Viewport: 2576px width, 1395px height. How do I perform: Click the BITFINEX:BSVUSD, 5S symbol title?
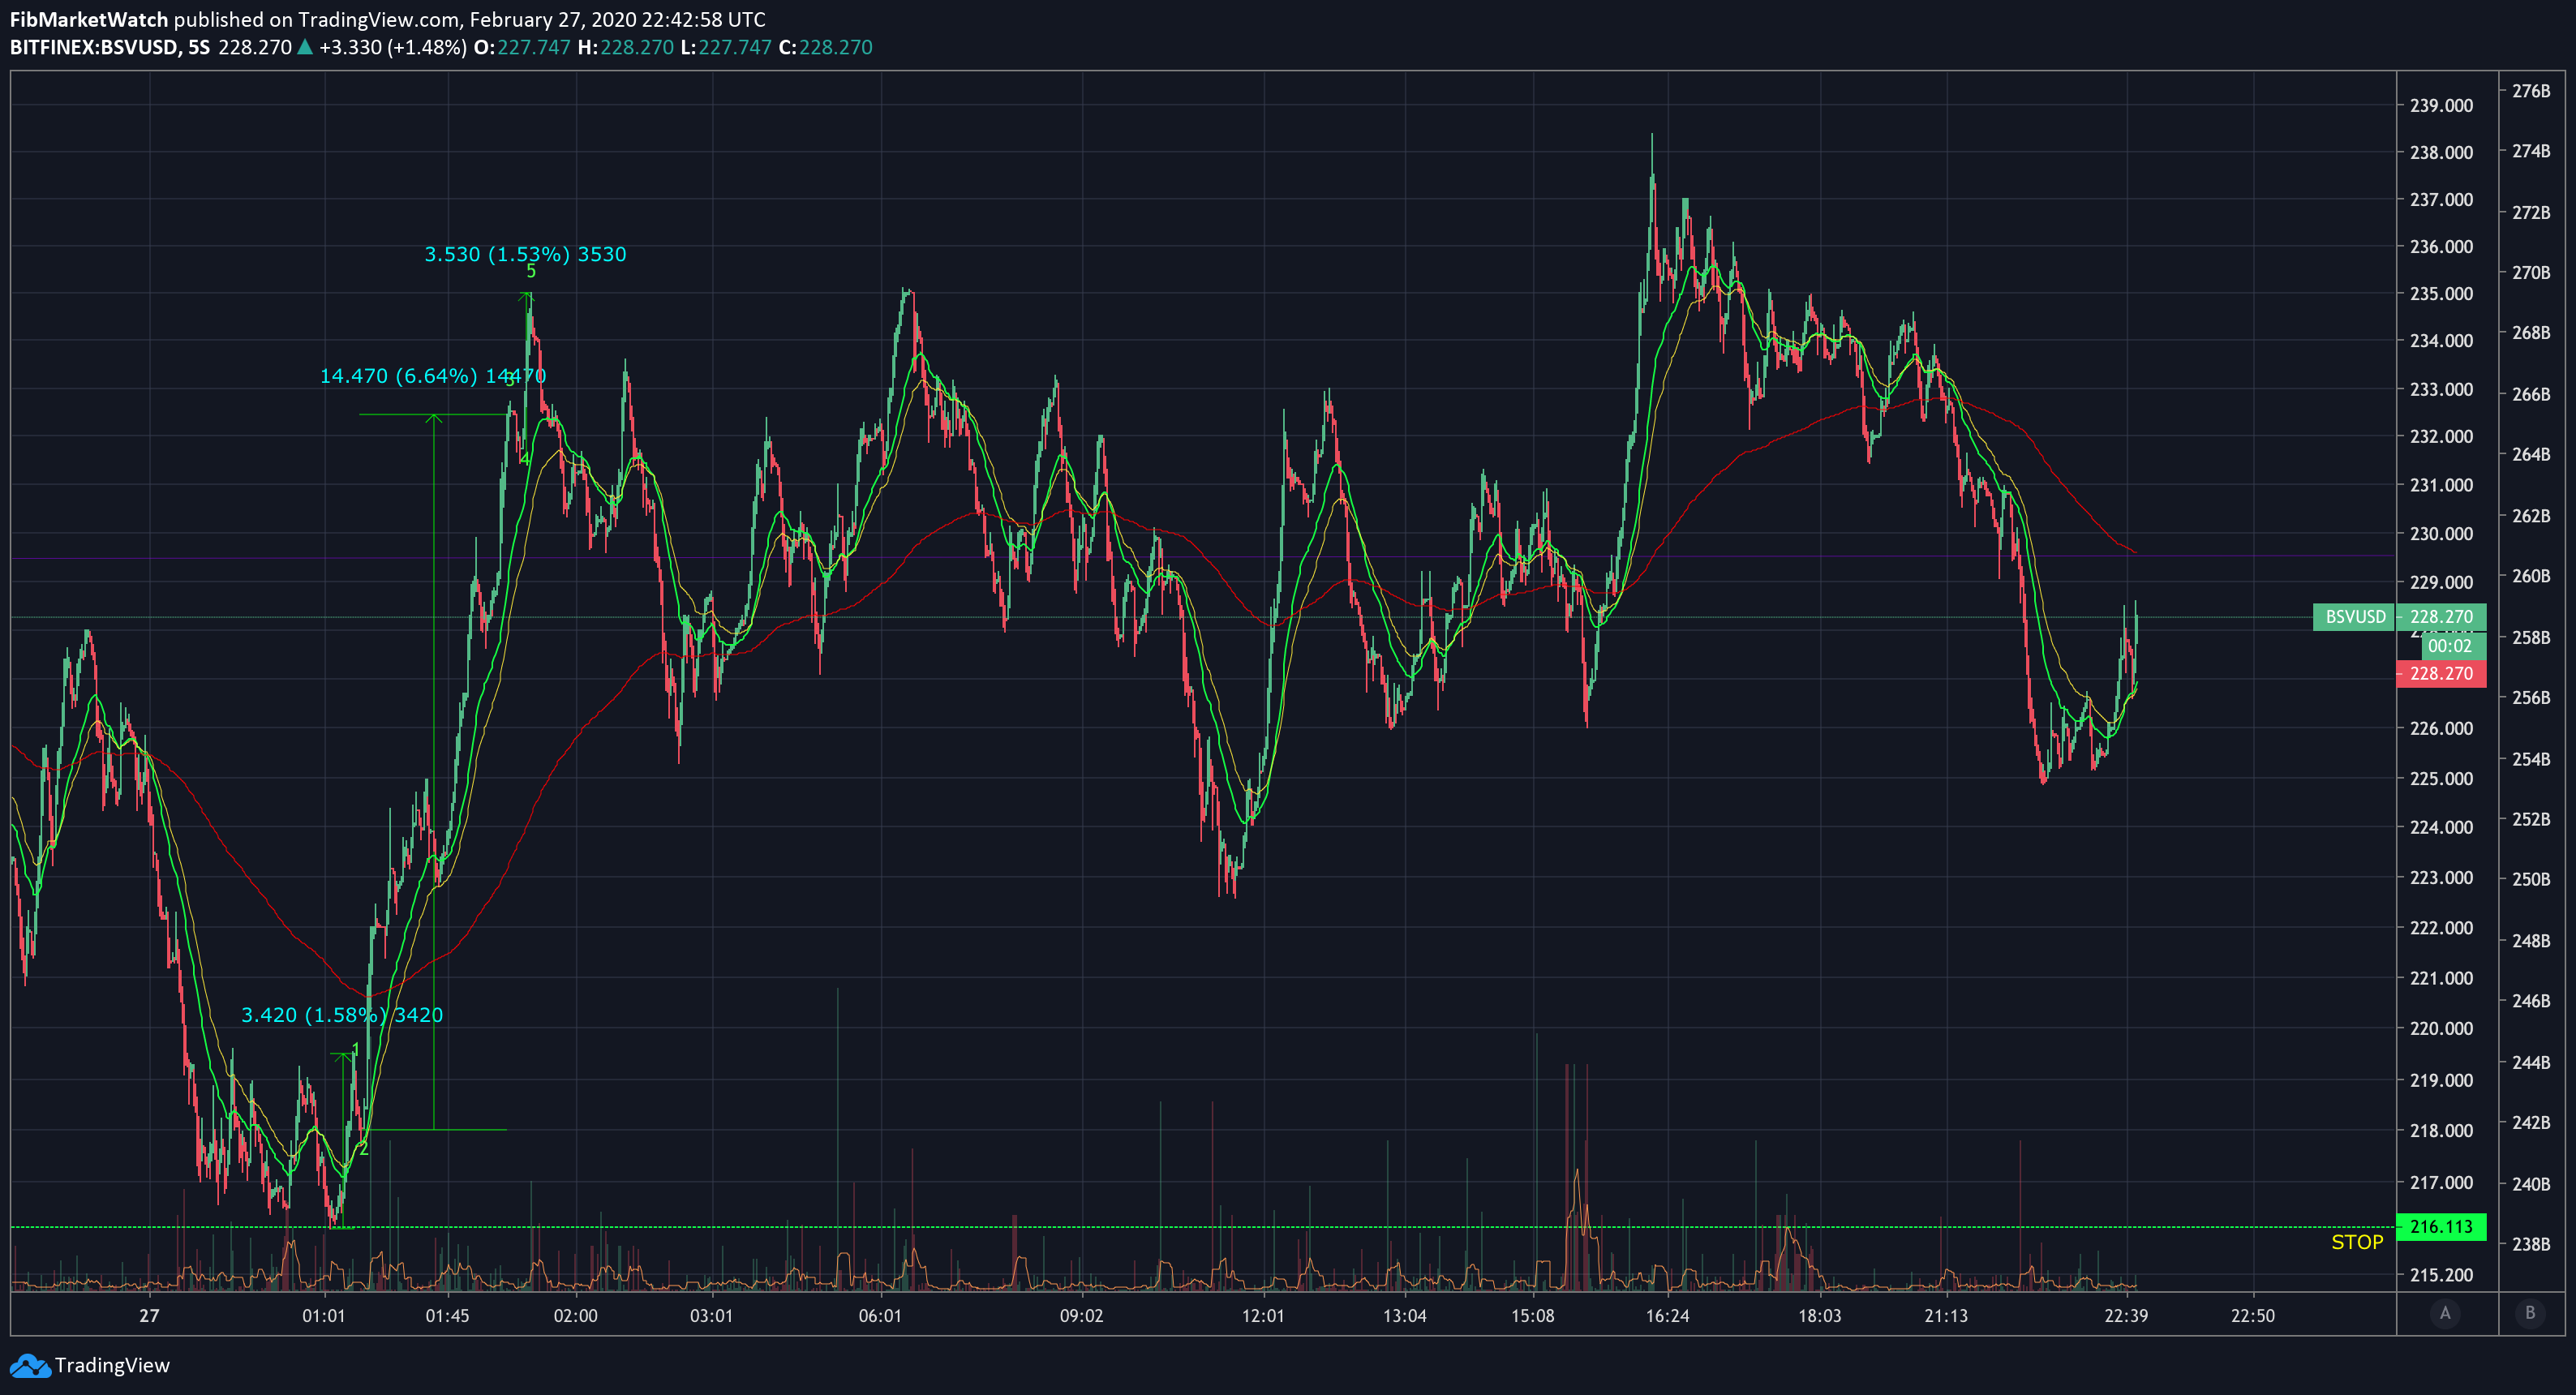coord(110,48)
